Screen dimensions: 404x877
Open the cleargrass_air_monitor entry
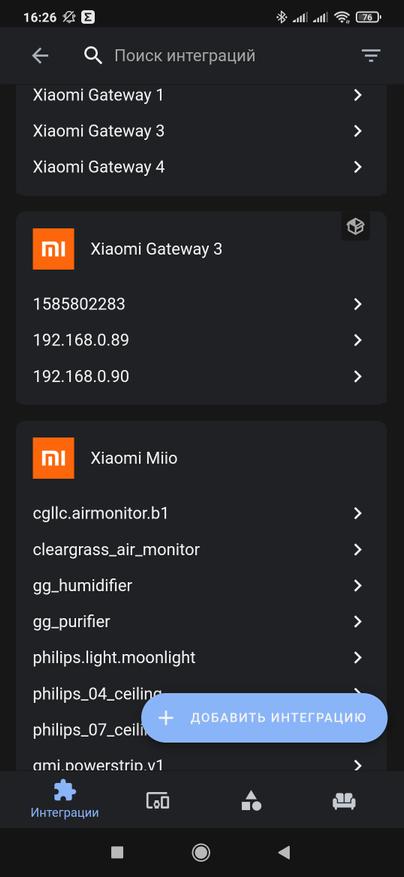coord(201,549)
